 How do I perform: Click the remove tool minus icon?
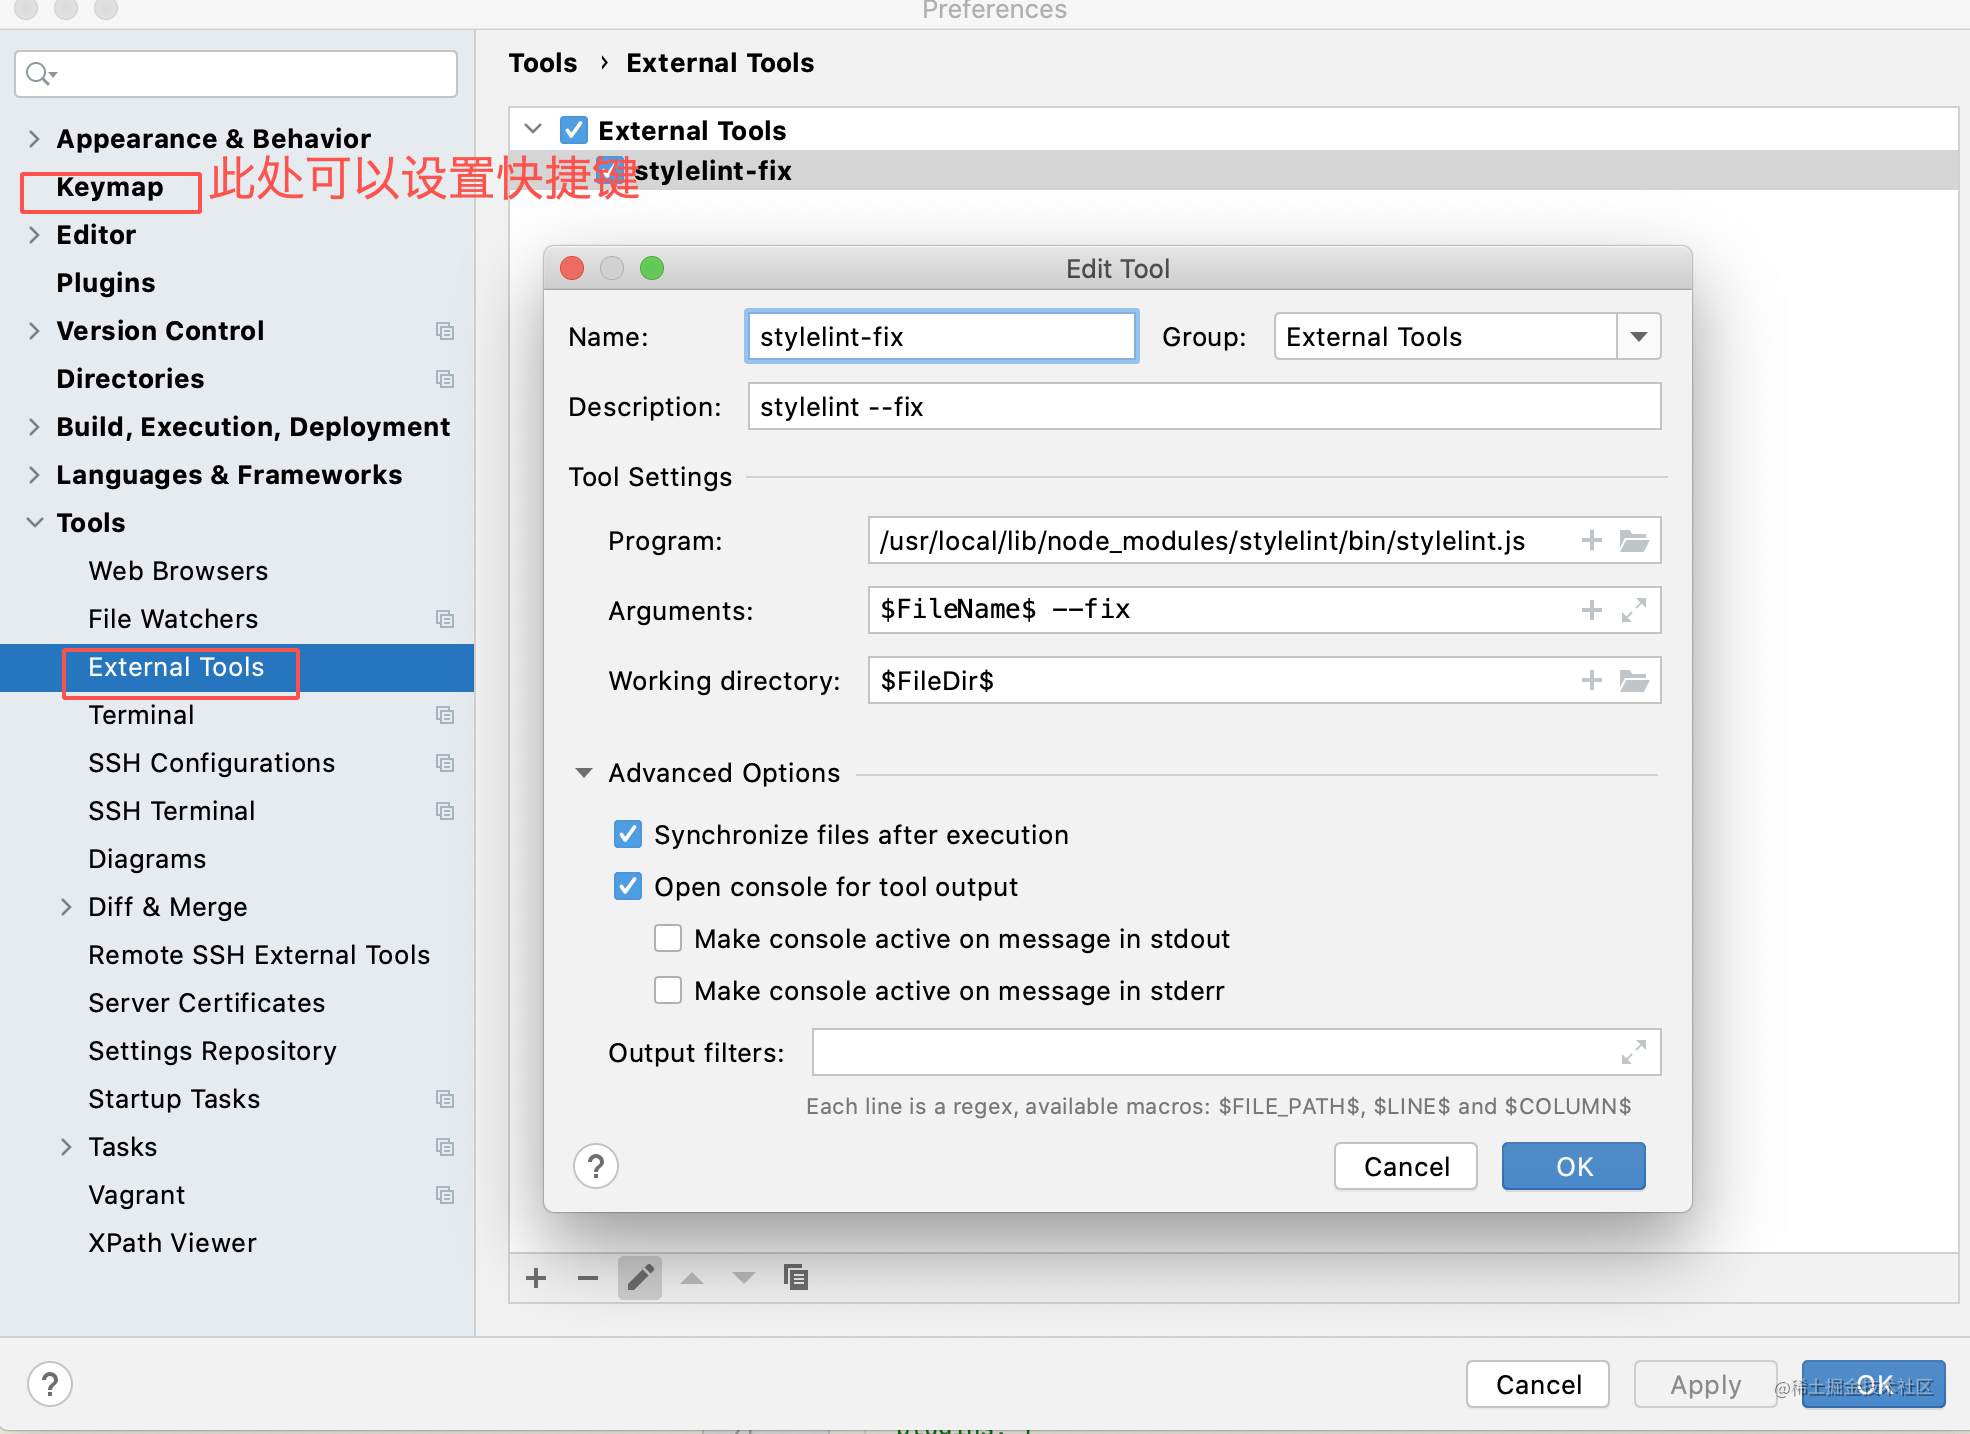tap(588, 1278)
